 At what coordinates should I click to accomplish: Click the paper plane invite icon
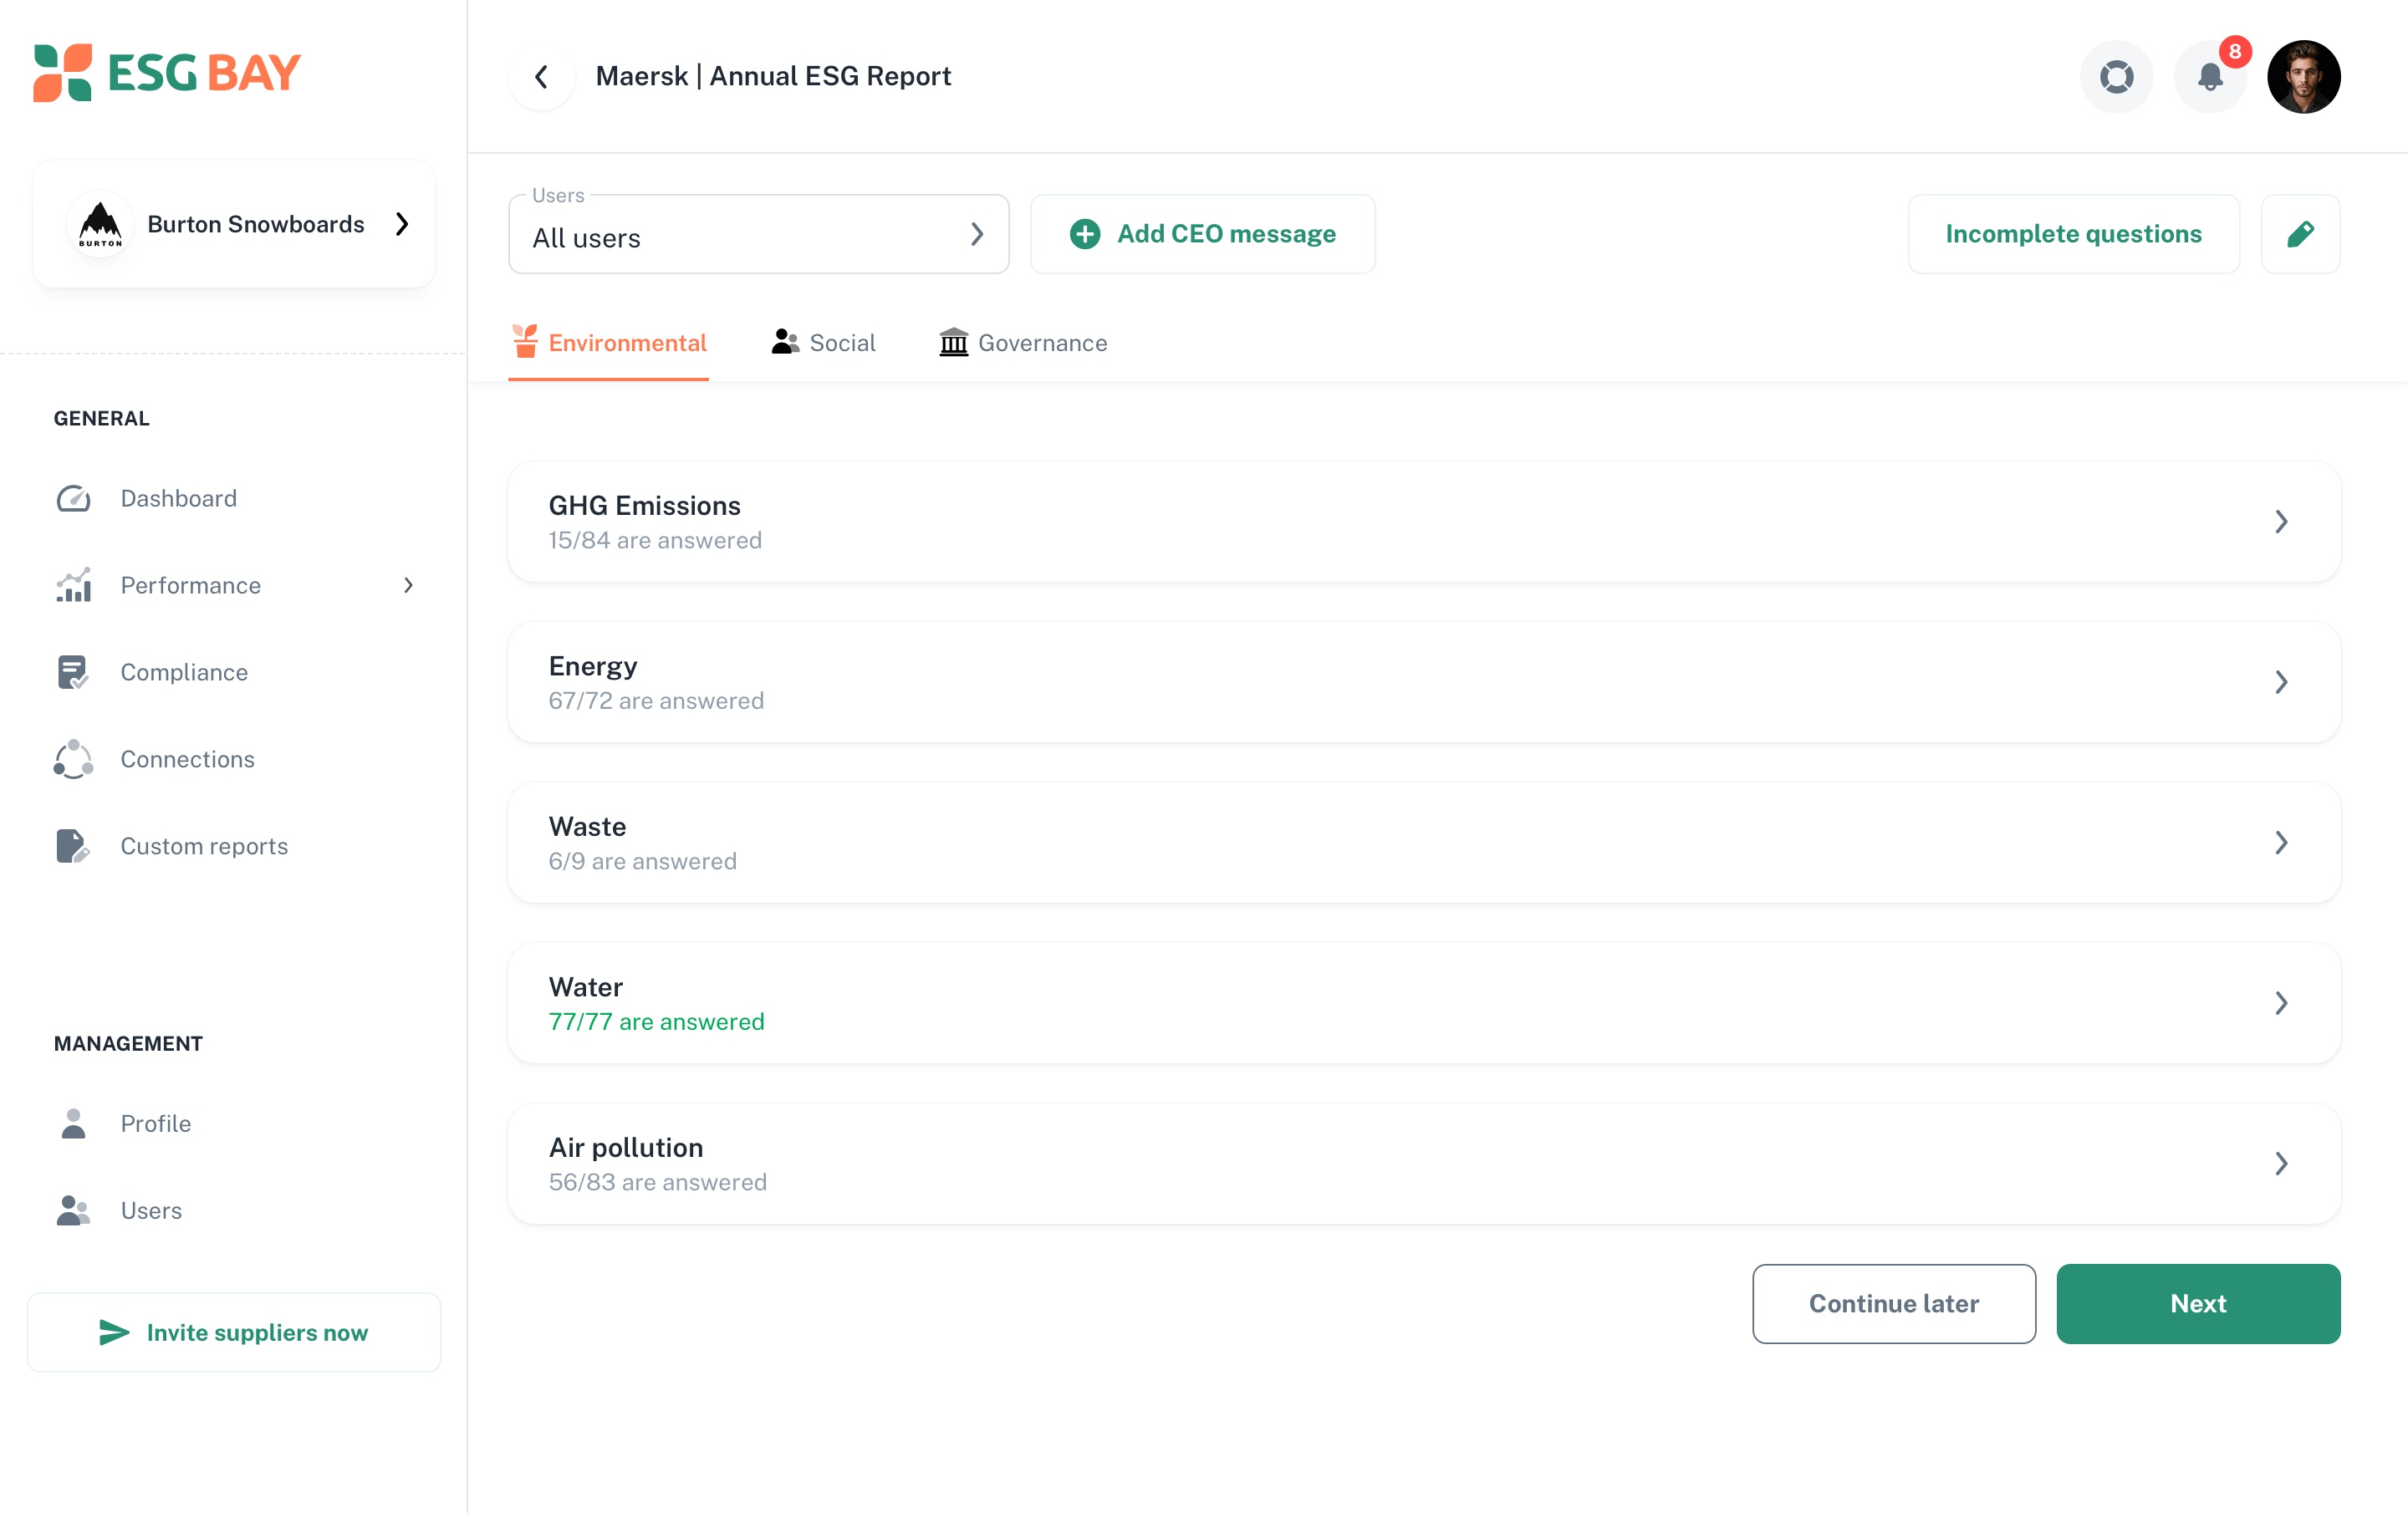pyautogui.click(x=114, y=1332)
